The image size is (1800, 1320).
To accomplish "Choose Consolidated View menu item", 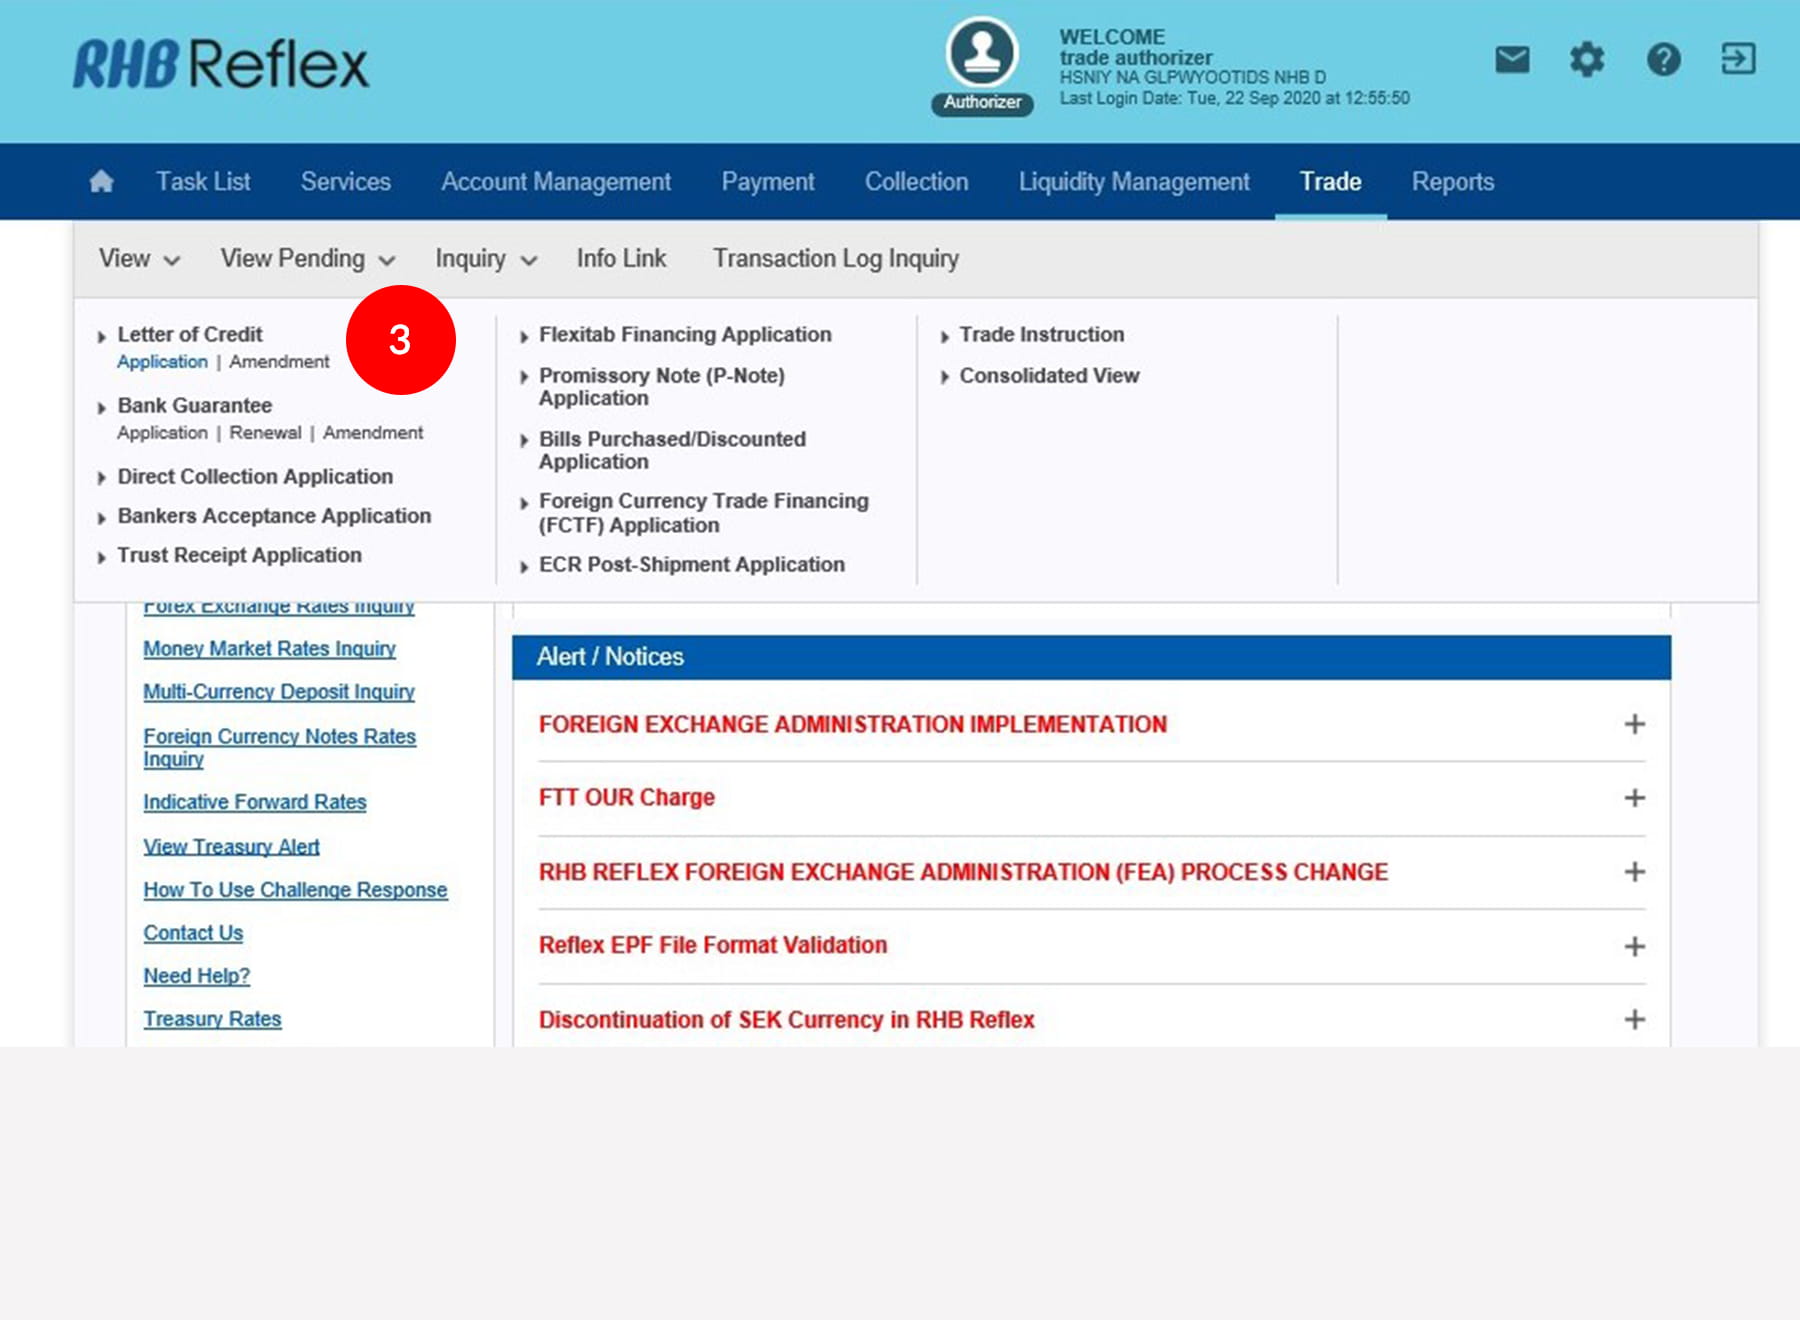I will click(x=1049, y=376).
